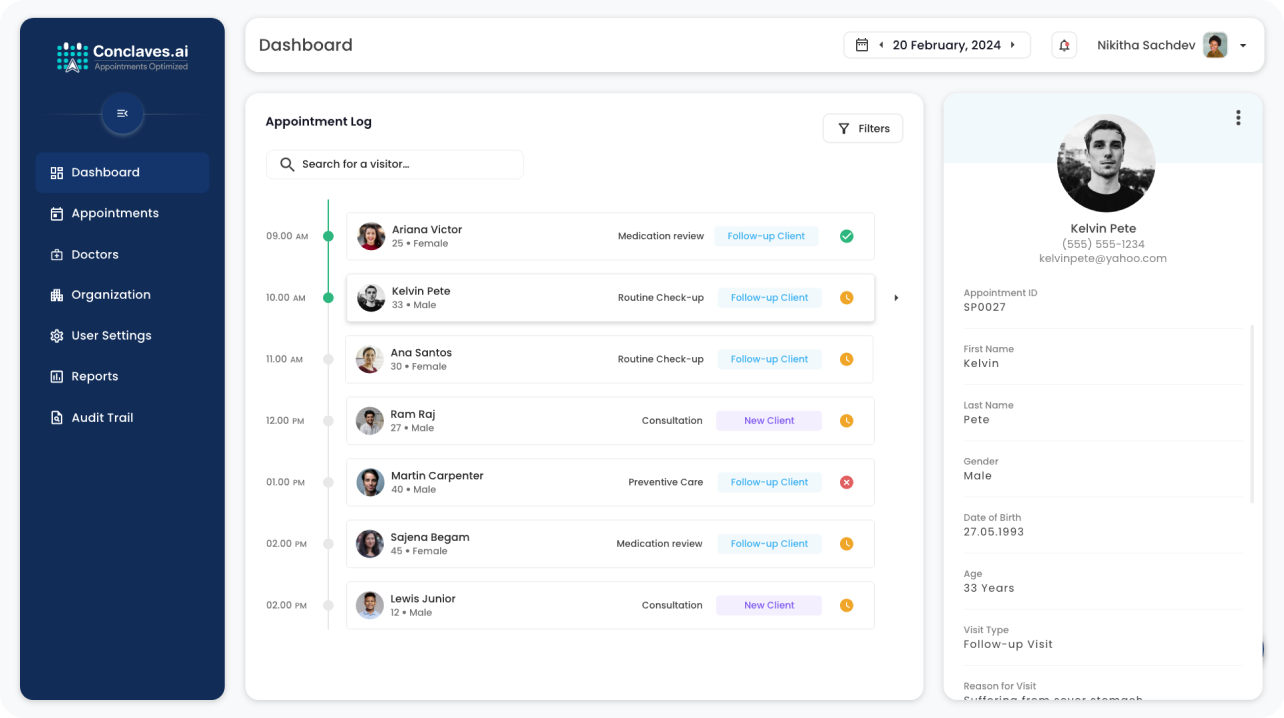Navigate to Doctors in the sidebar
Screen dimensions: 1284x718
94,254
